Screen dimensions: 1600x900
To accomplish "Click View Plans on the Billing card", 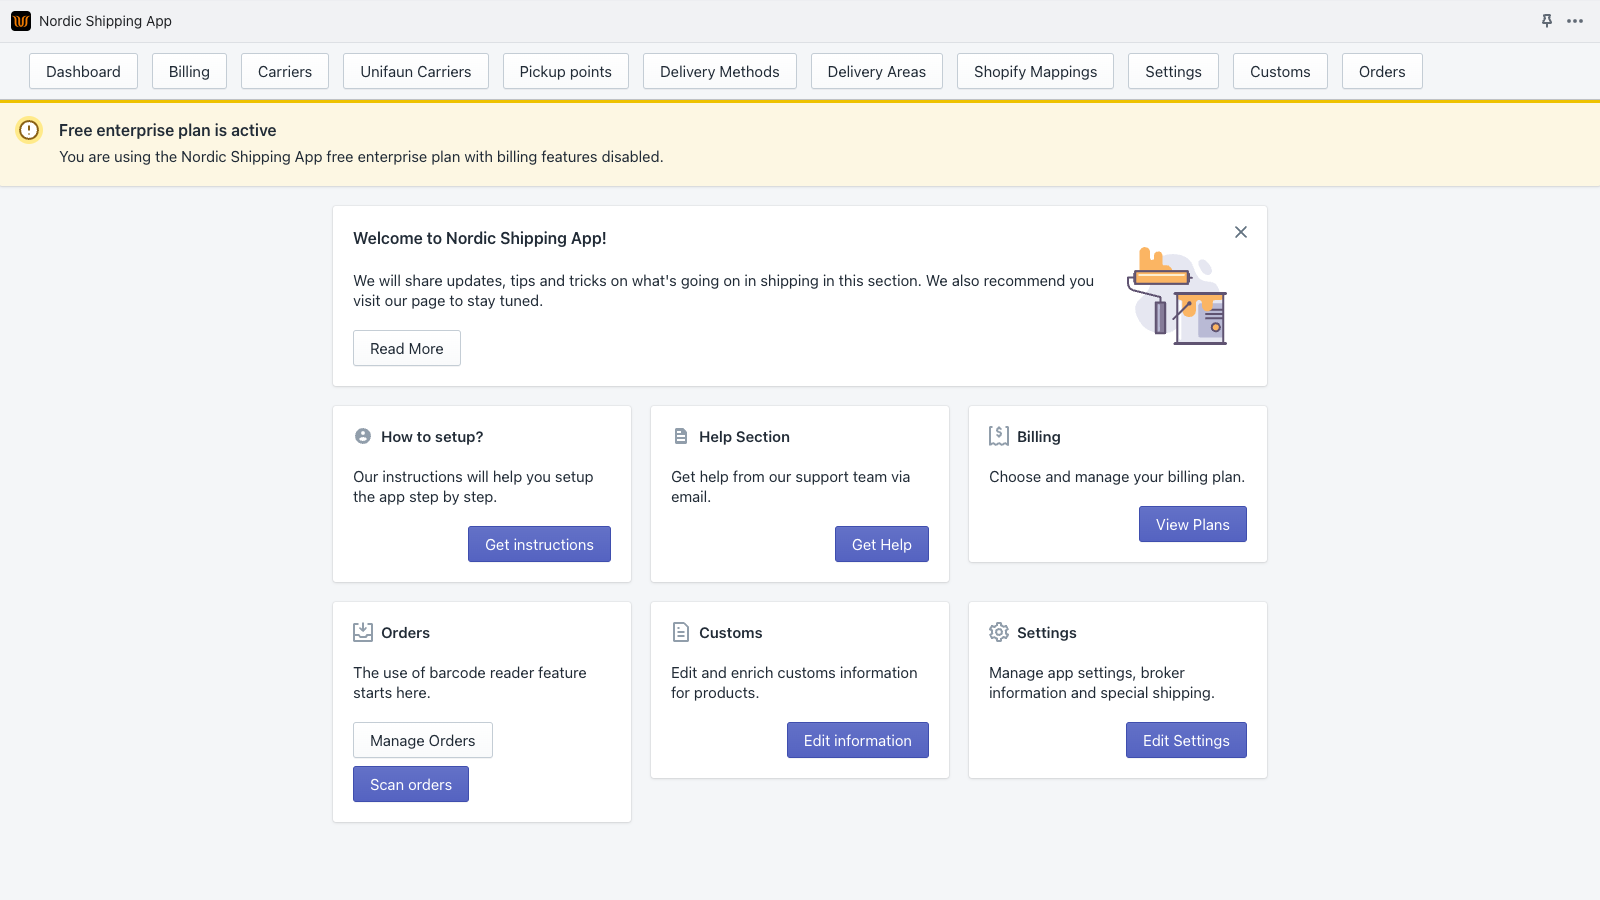I will pyautogui.click(x=1192, y=524).
